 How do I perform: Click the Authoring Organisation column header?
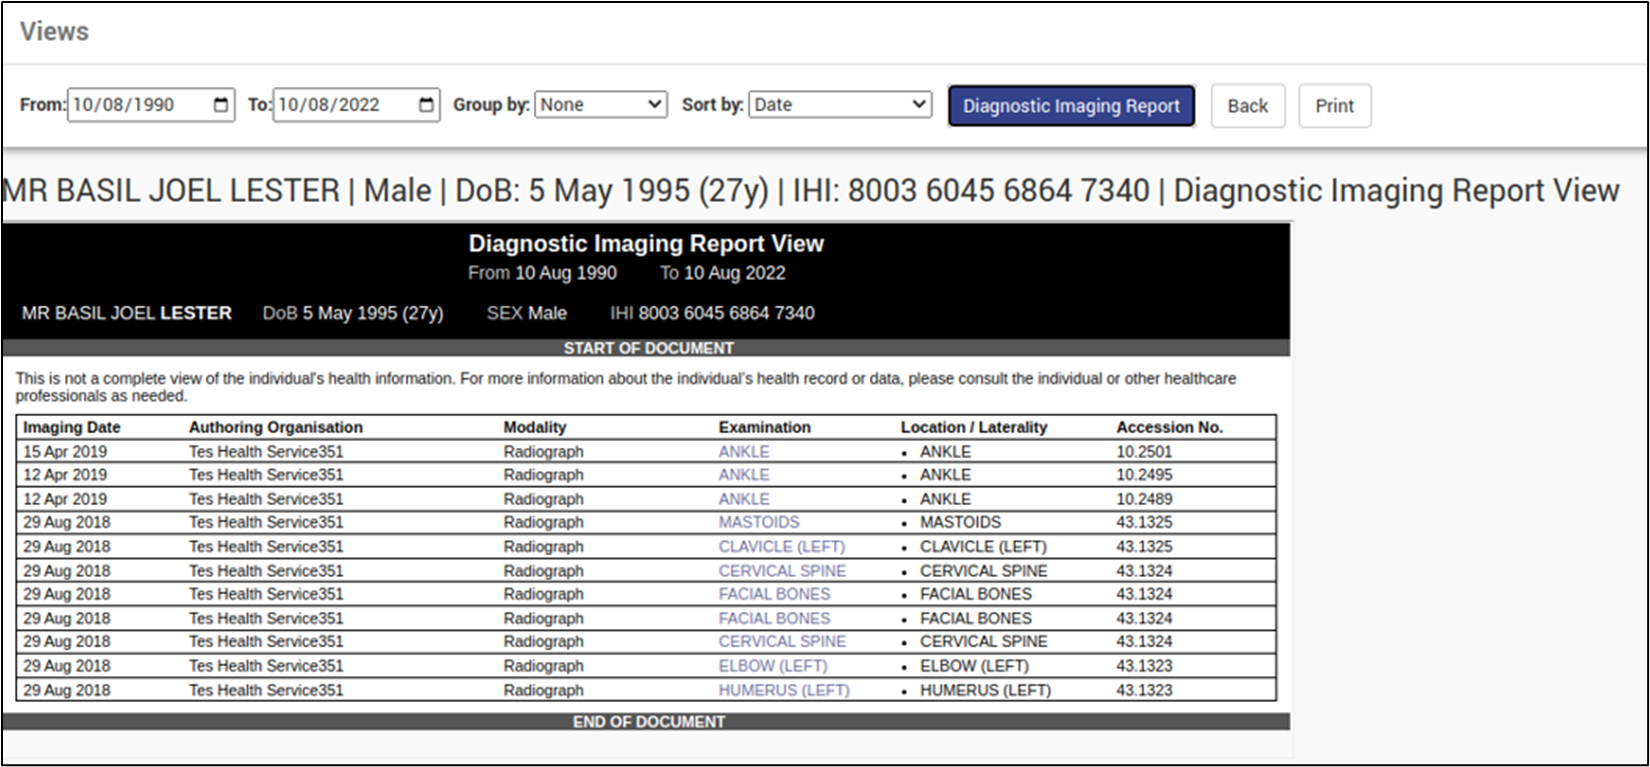(276, 427)
